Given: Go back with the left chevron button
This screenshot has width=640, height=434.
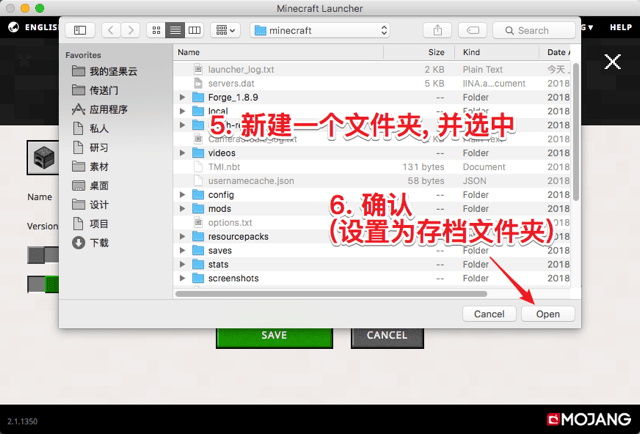Looking at the screenshot, I should point(111,30).
